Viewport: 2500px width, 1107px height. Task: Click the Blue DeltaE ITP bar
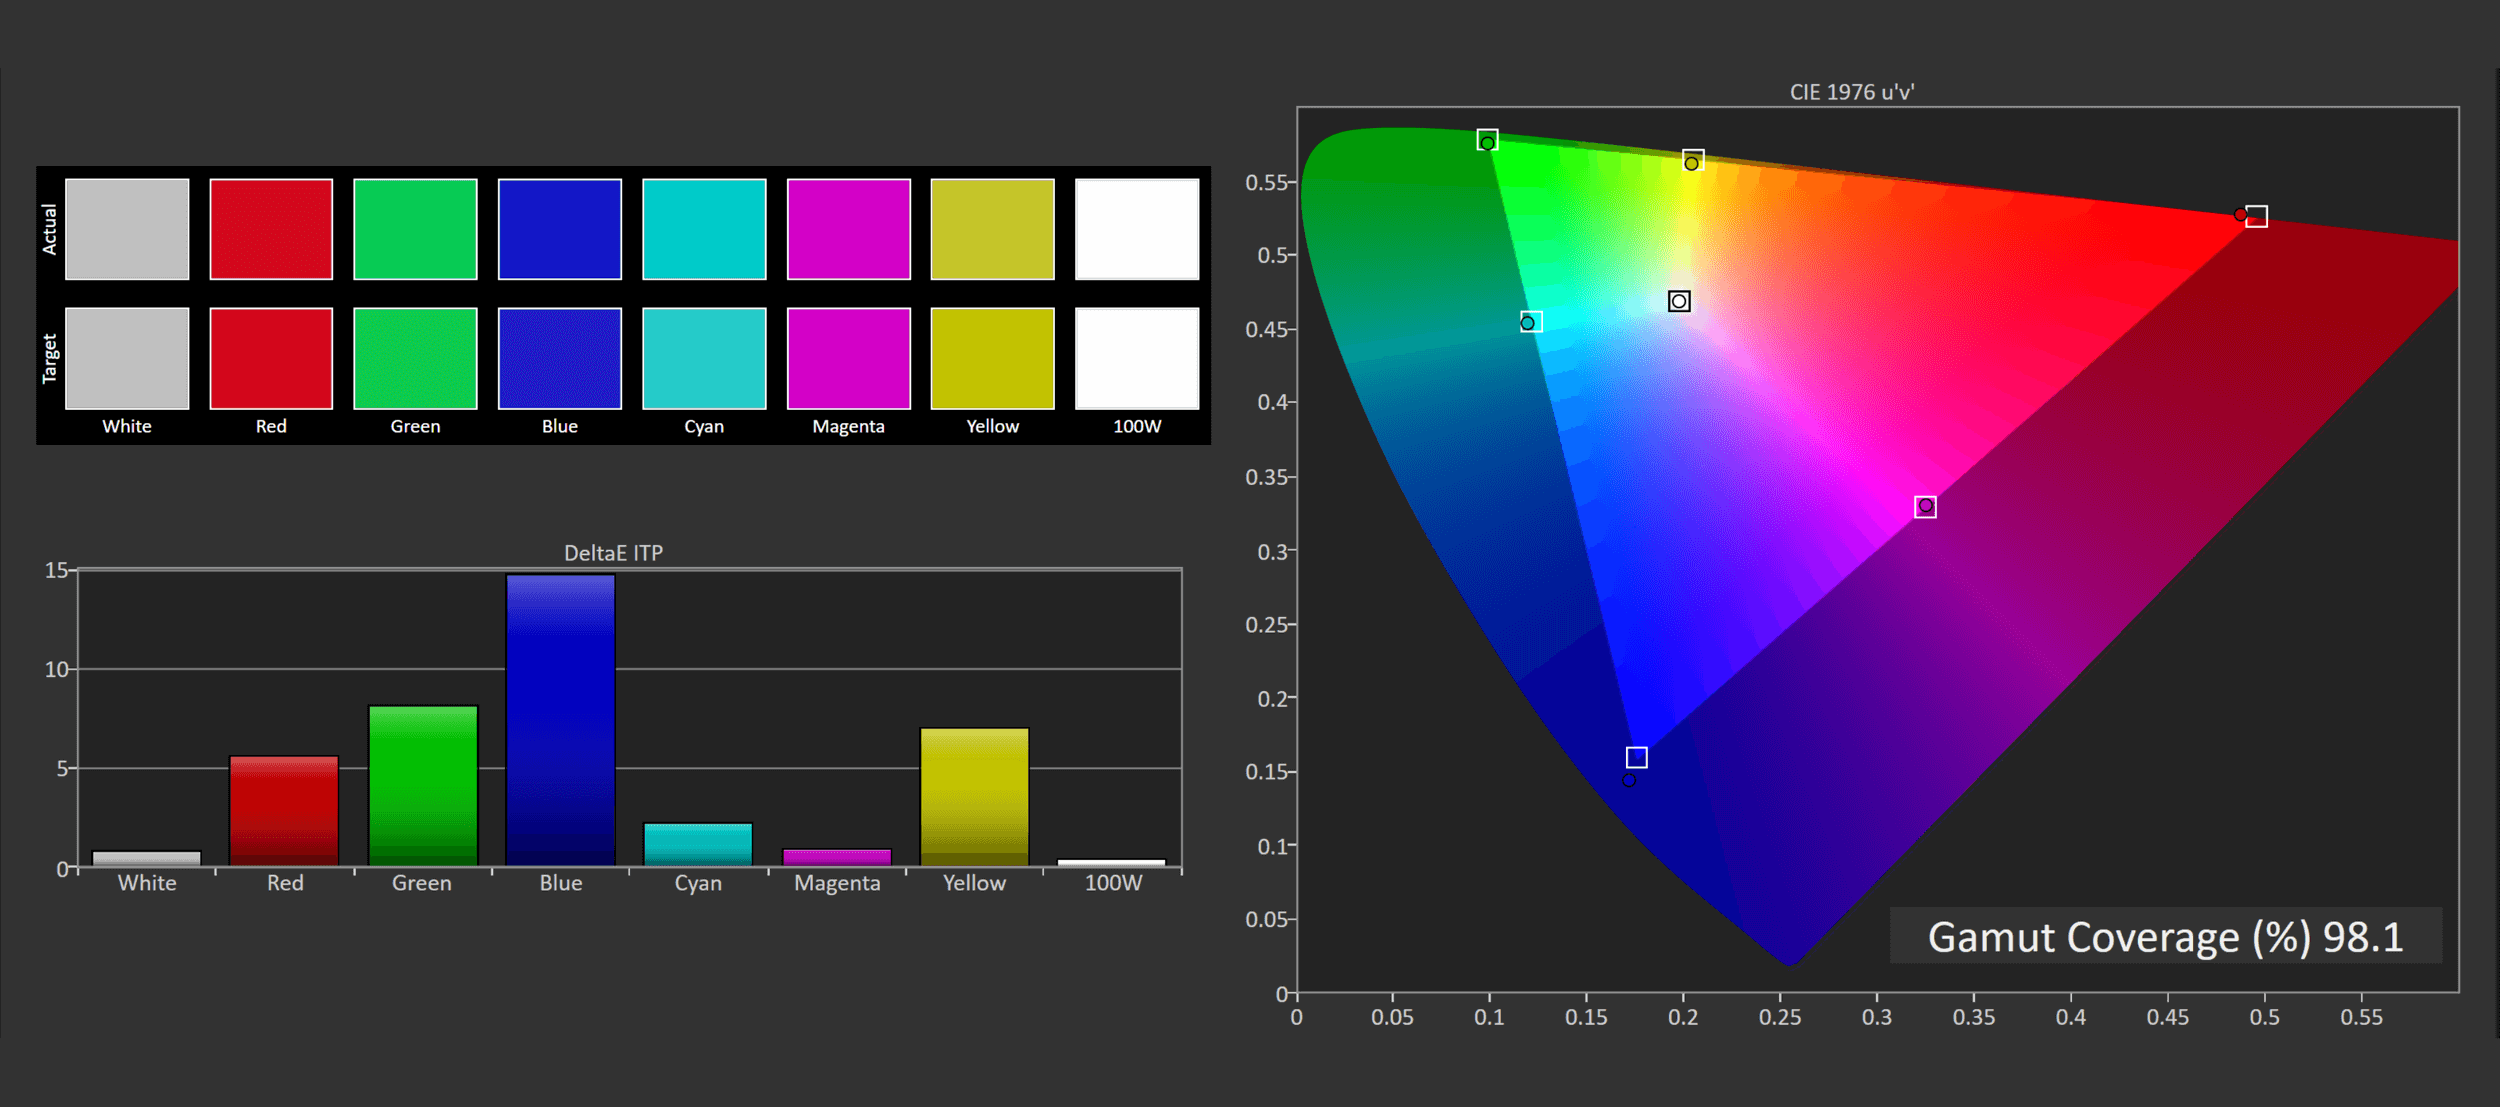coord(560,720)
